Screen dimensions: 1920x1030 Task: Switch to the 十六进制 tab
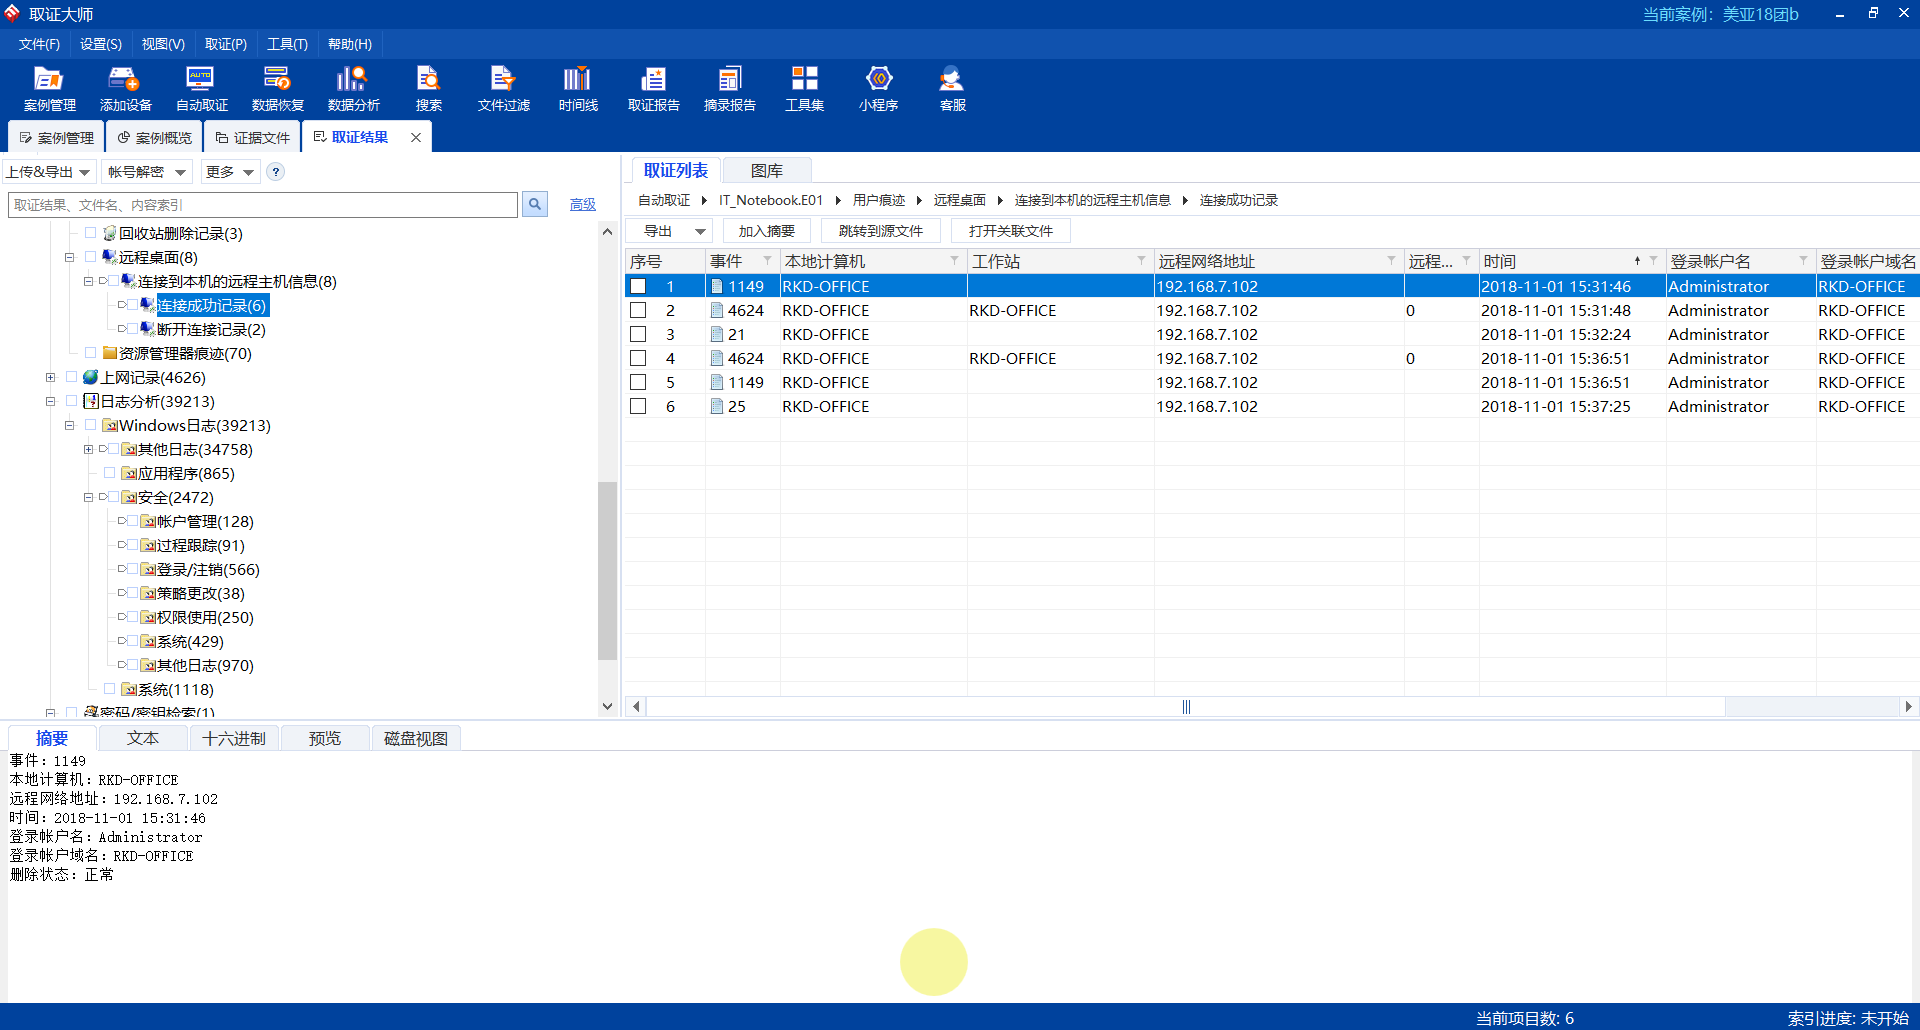234,738
